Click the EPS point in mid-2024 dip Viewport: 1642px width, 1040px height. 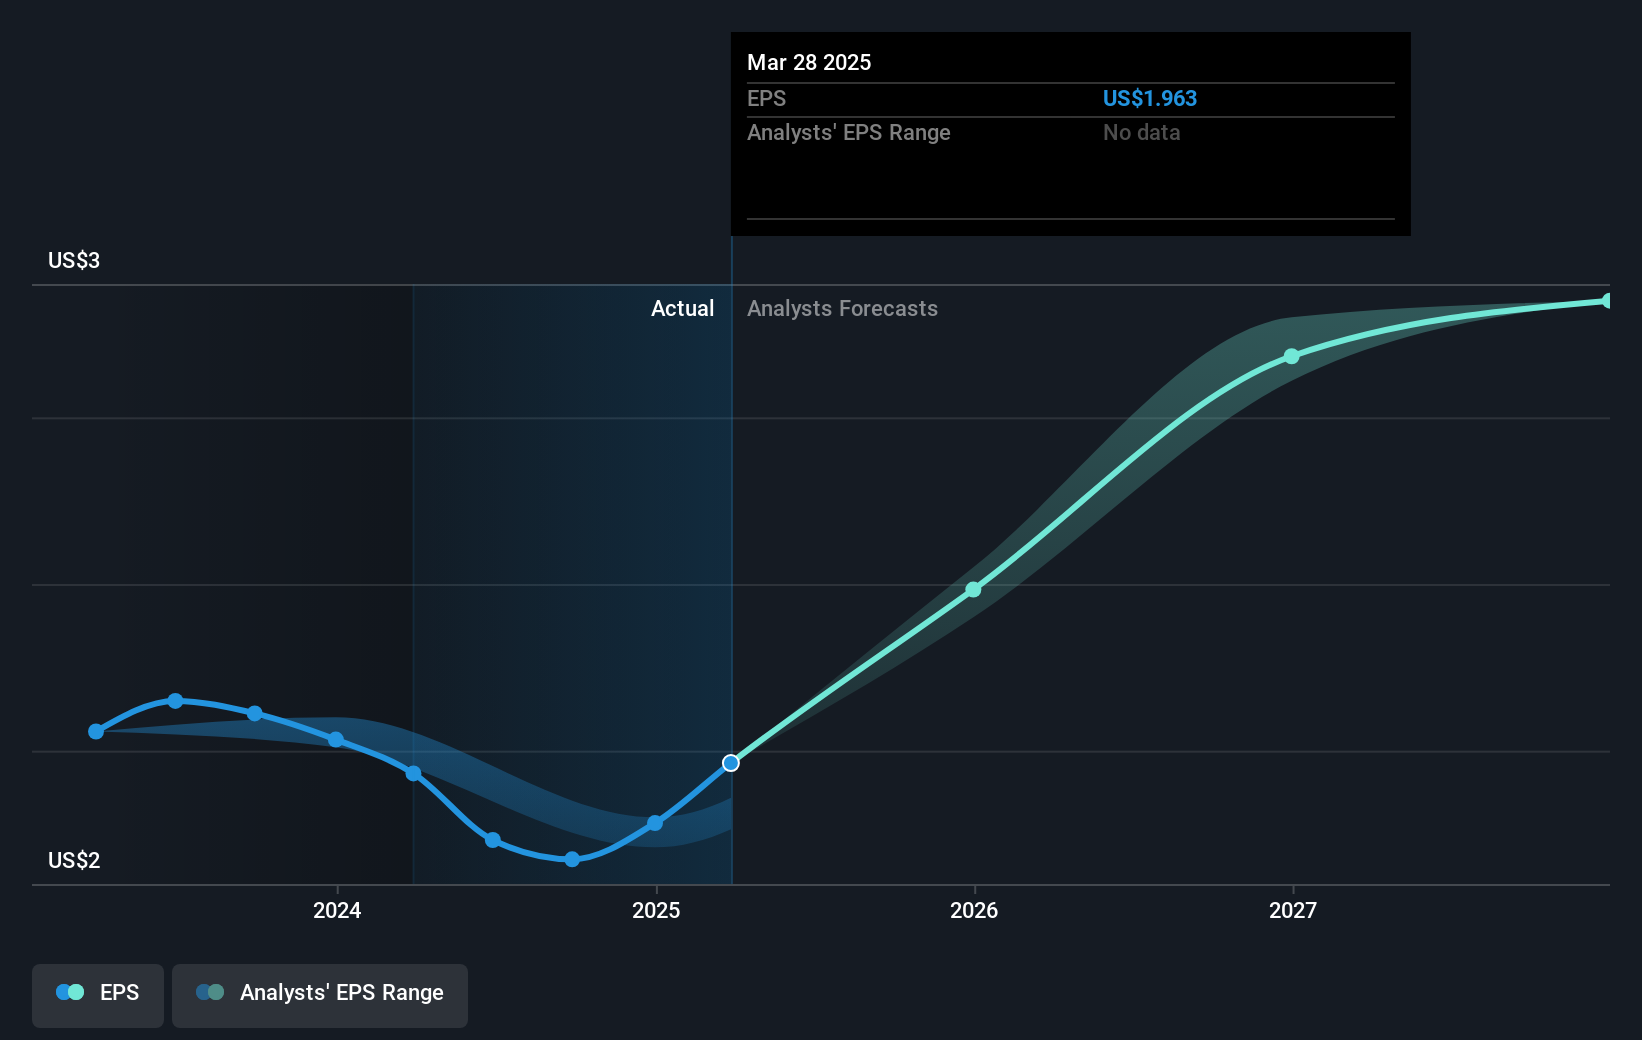click(493, 840)
